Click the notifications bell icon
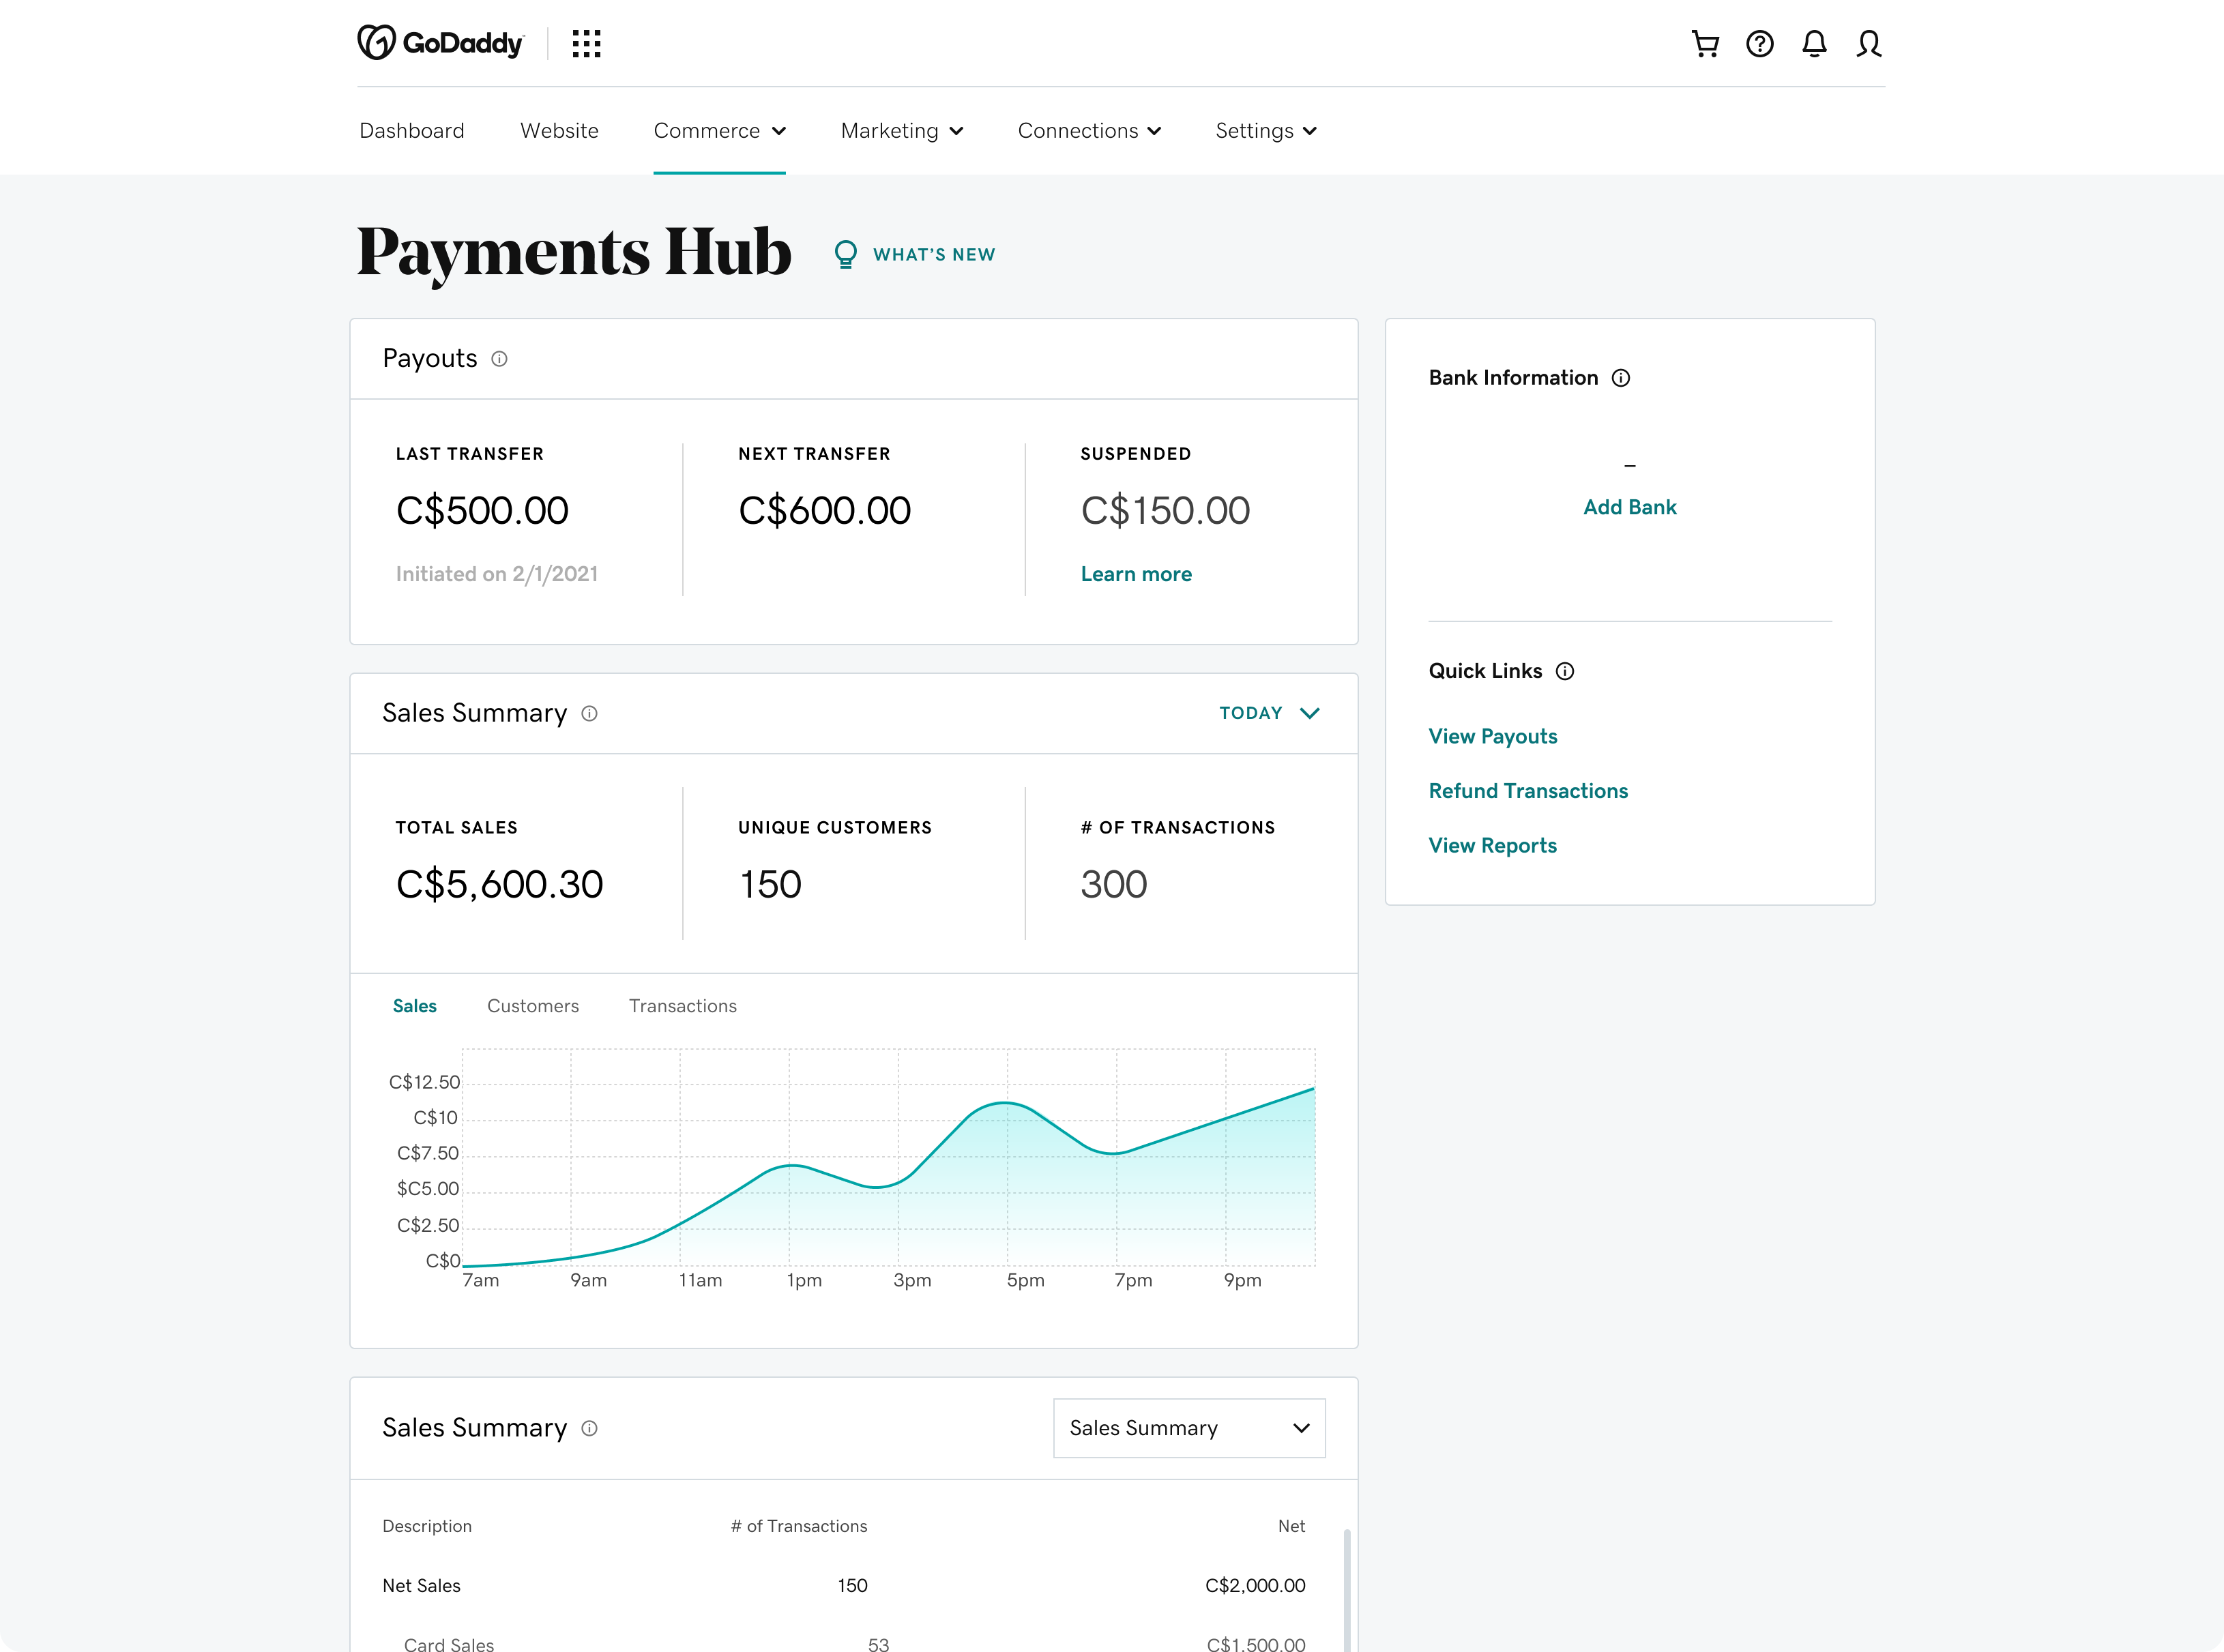The width and height of the screenshot is (2224, 1652). [x=1815, y=44]
